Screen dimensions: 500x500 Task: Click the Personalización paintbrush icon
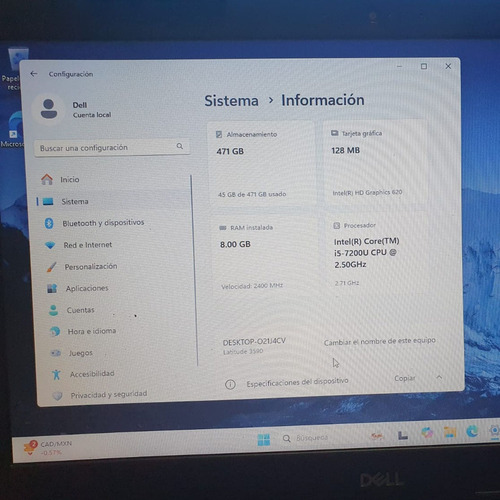pyautogui.click(x=52, y=267)
